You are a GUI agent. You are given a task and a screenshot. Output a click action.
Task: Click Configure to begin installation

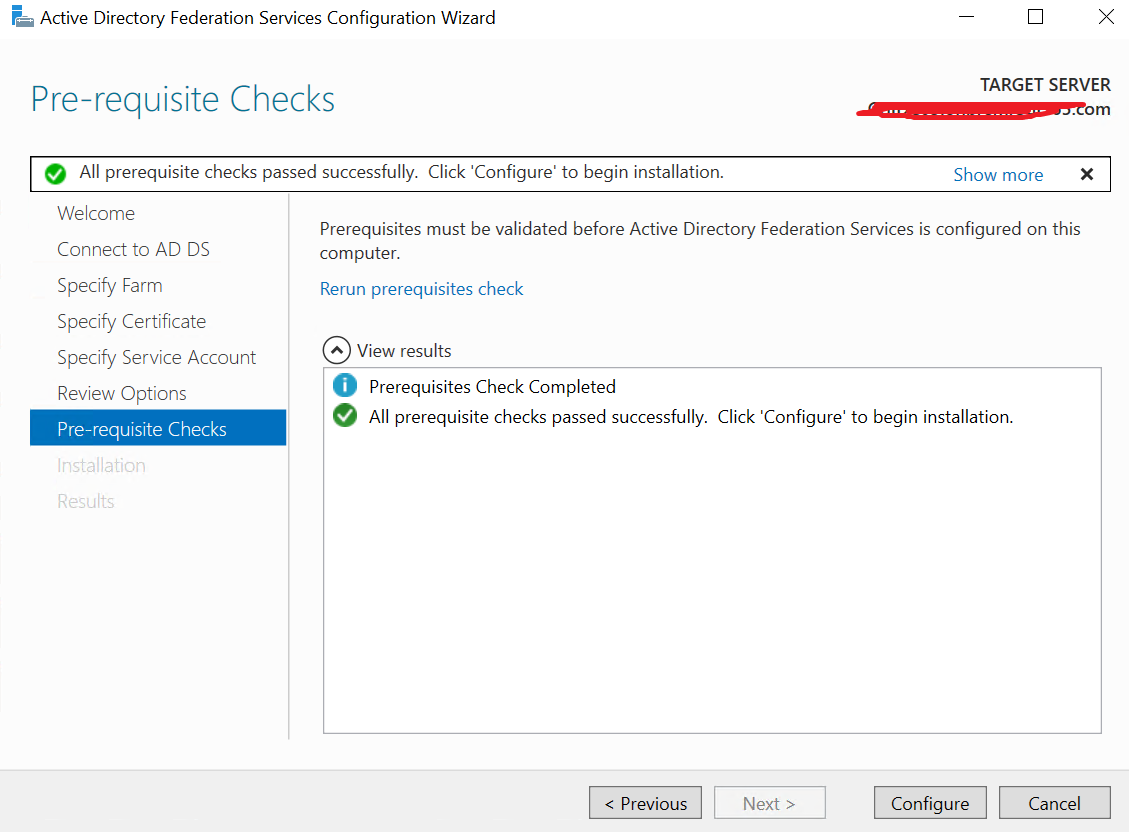pos(929,803)
